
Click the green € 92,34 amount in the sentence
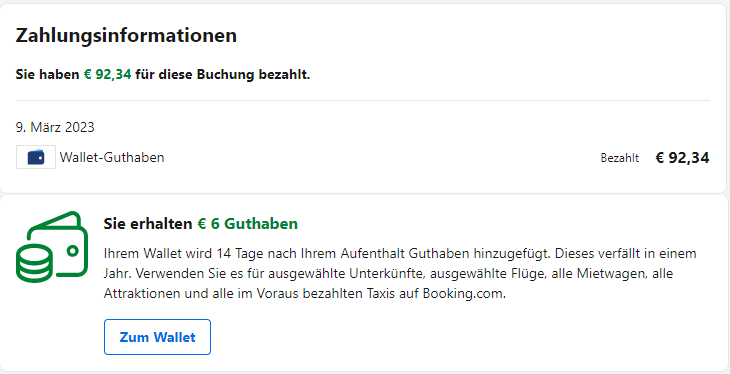pos(108,75)
